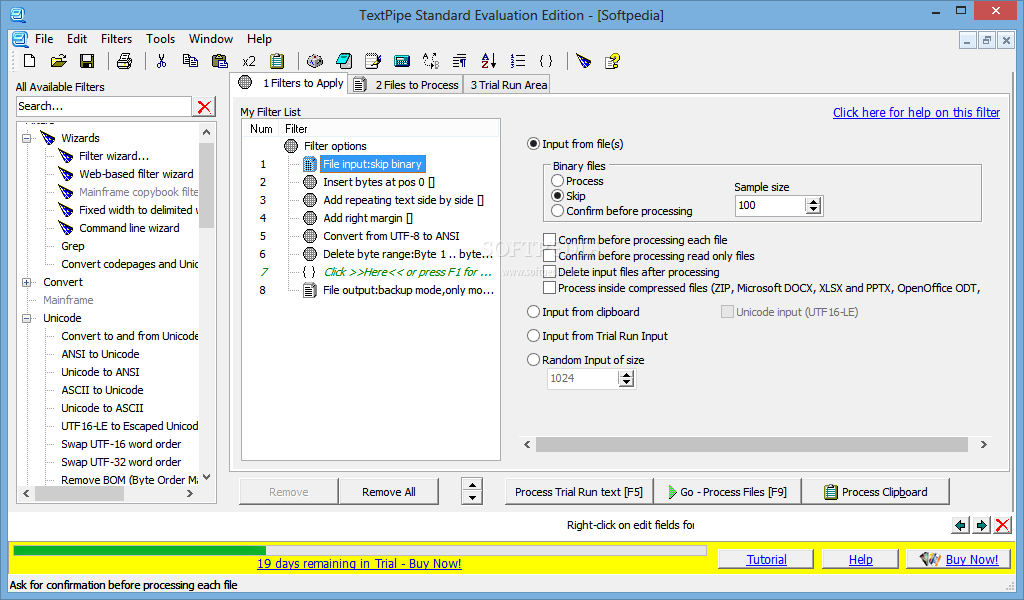This screenshot has height=600, width=1024.
Task: Click the A-to-B replace toolbar icon
Action: pyautogui.click(x=431, y=61)
